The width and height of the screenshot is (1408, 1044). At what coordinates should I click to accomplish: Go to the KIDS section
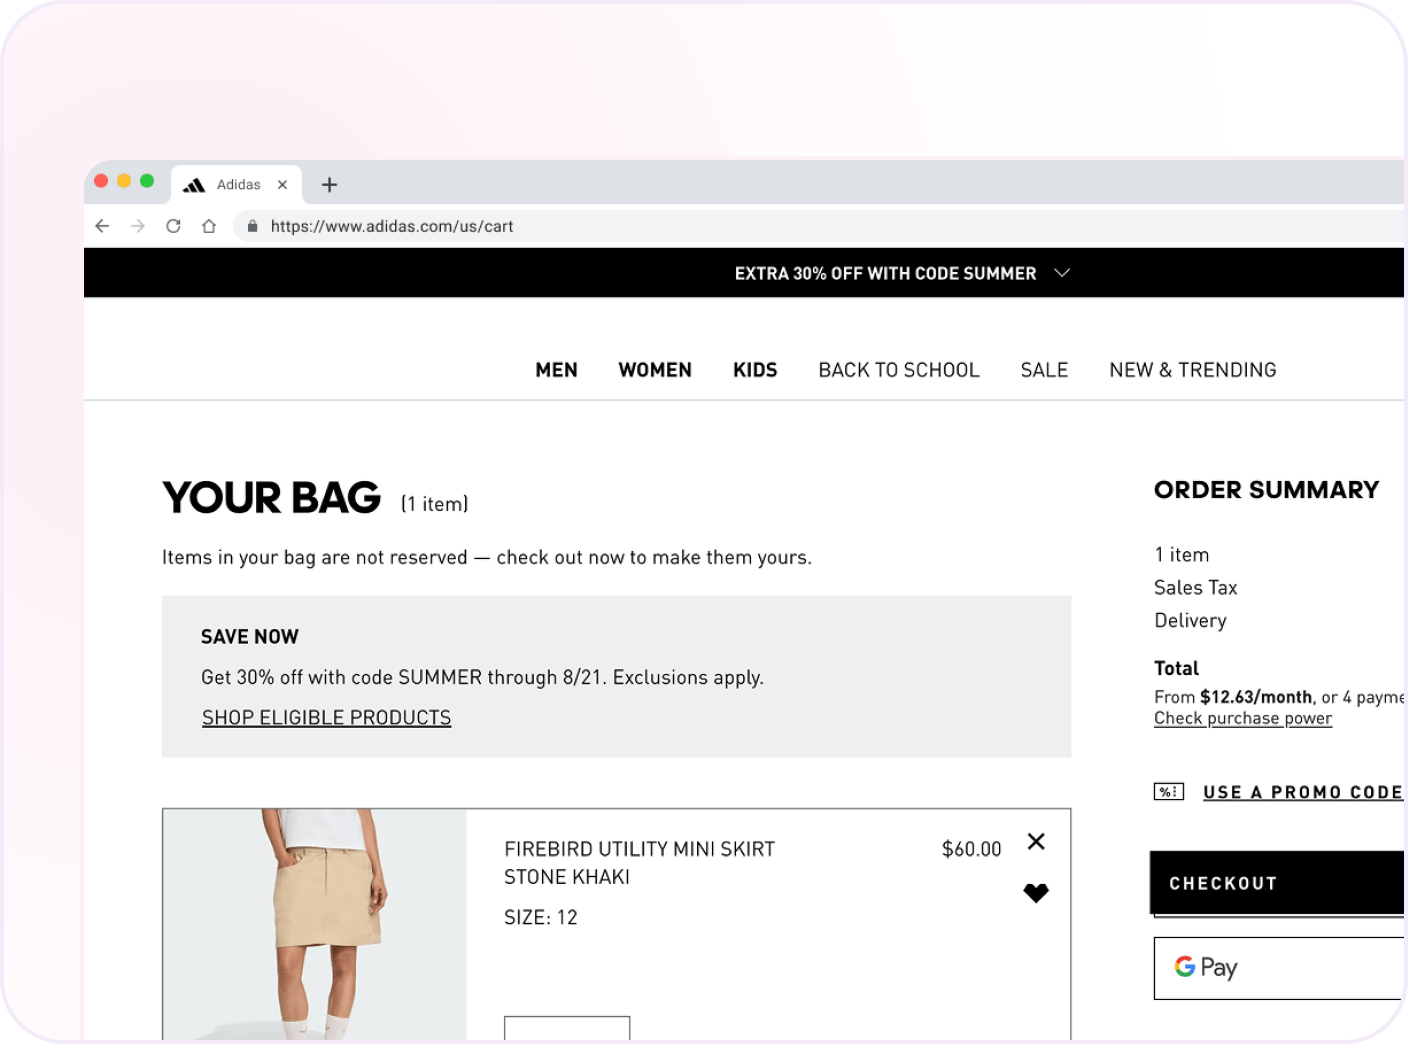(x=755, y=370)
